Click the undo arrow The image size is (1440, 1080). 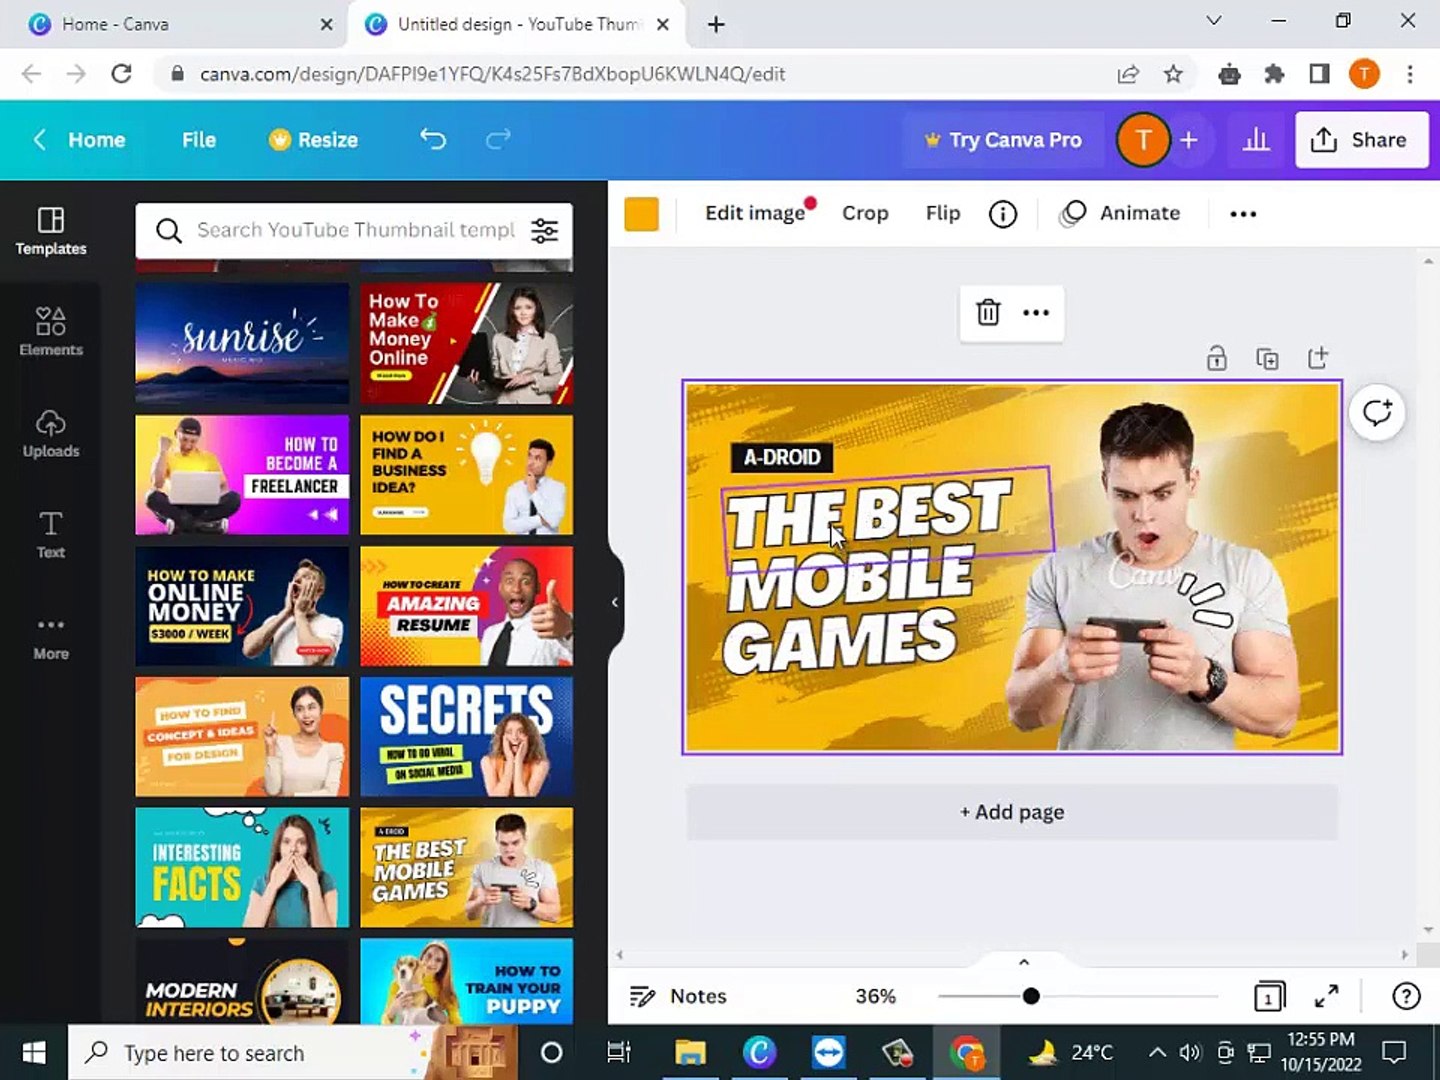pyautogui.click(x=433, y=139)
